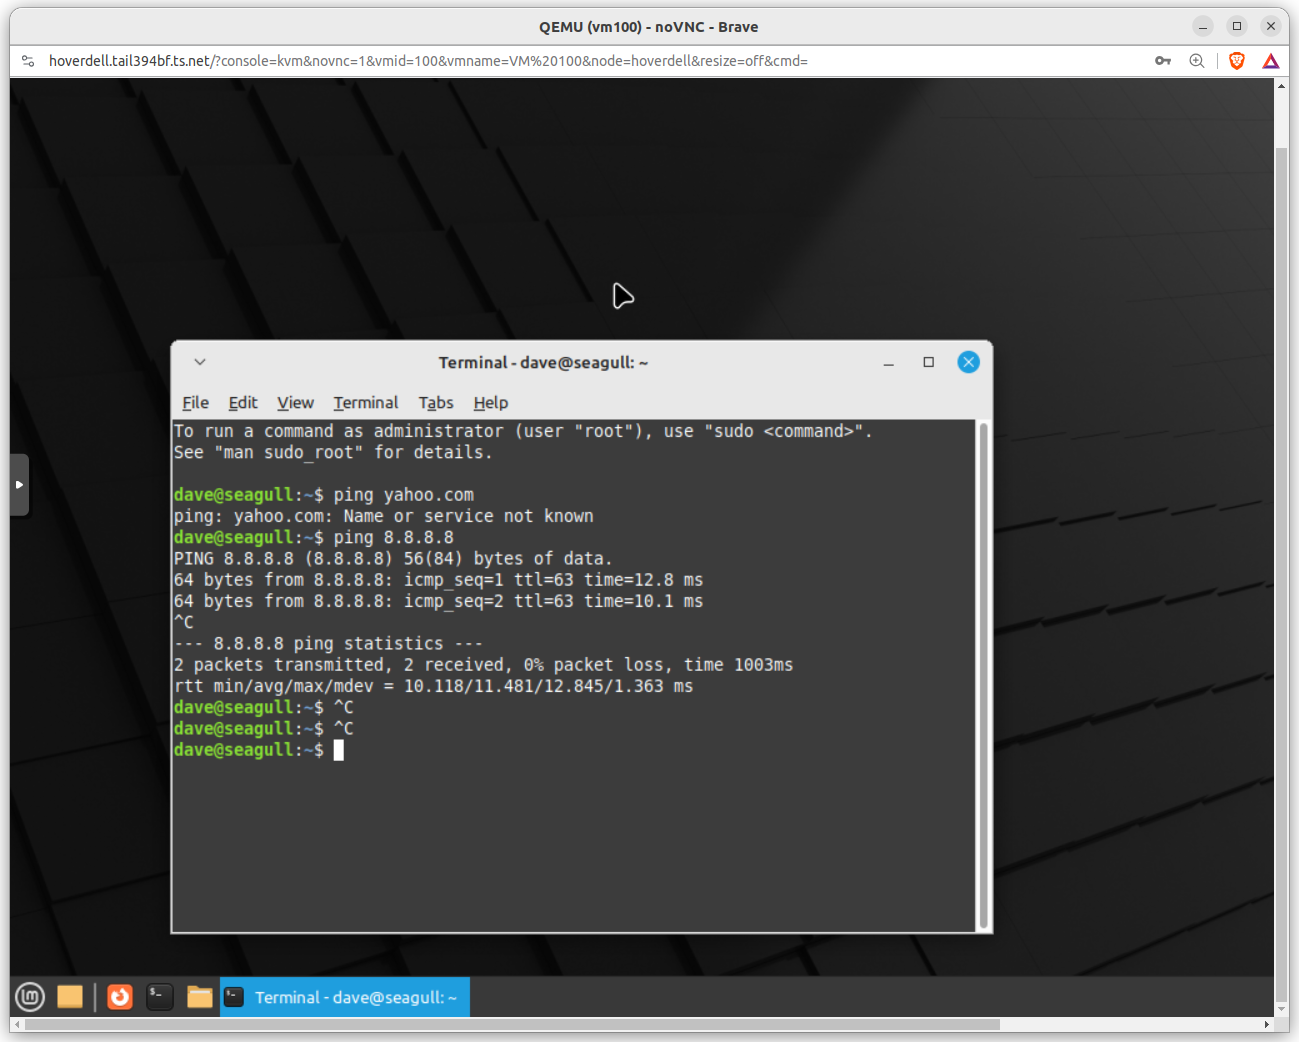The image size is (1299, 1042).
Task: Open the View menu in Terminal
Action: coord(296,403)
